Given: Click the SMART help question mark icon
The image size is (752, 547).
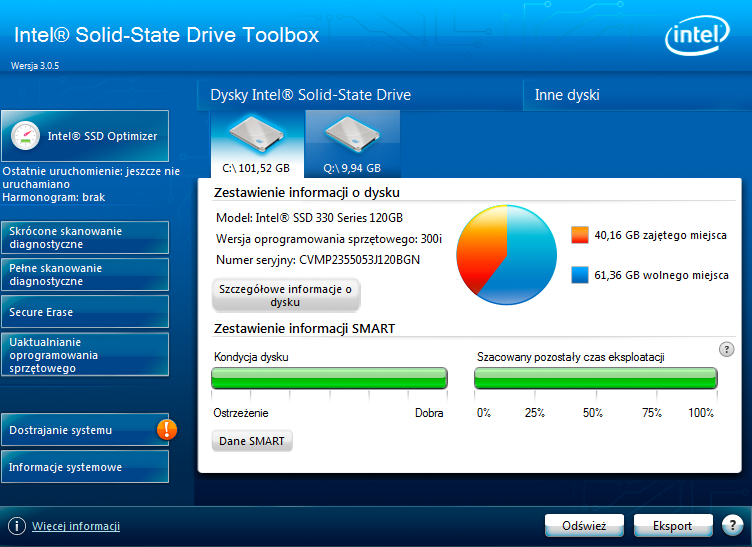Looking at the screenshot, I should pyautogui.click(x=727, y=349).
